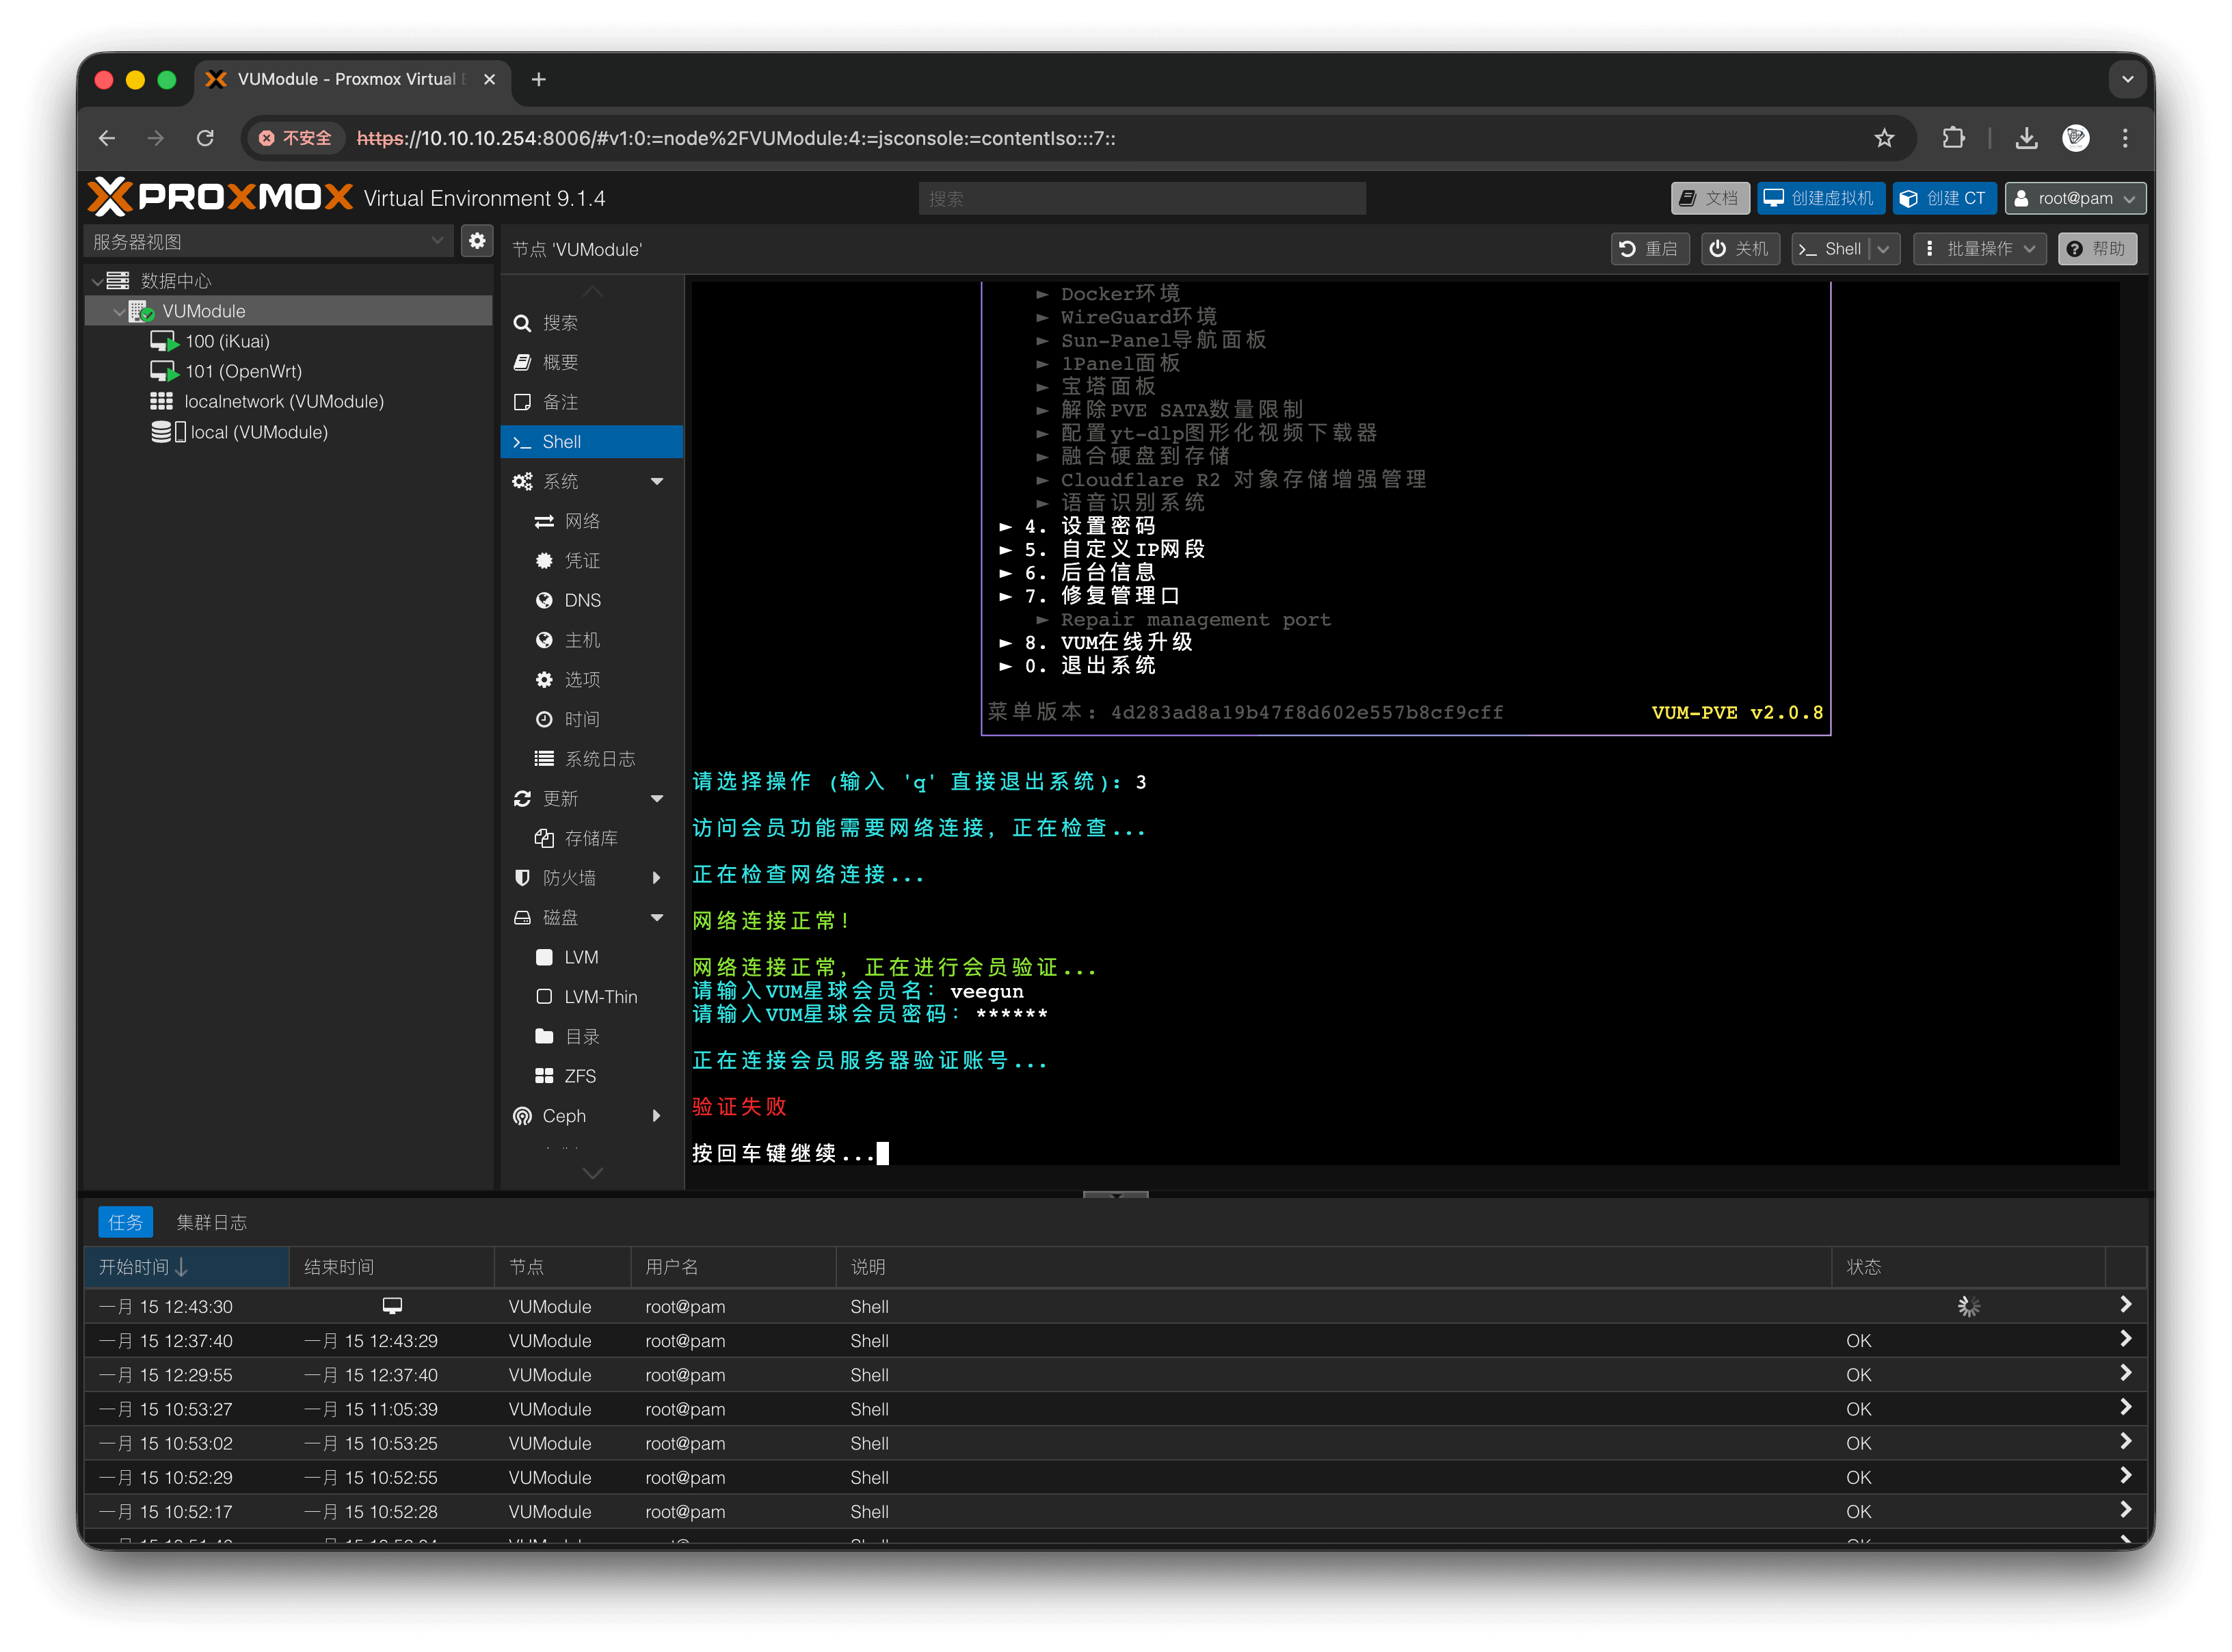Click the gear icon beside server view
Viewport: 2232px width, 1652px height.
coord(477,241)
